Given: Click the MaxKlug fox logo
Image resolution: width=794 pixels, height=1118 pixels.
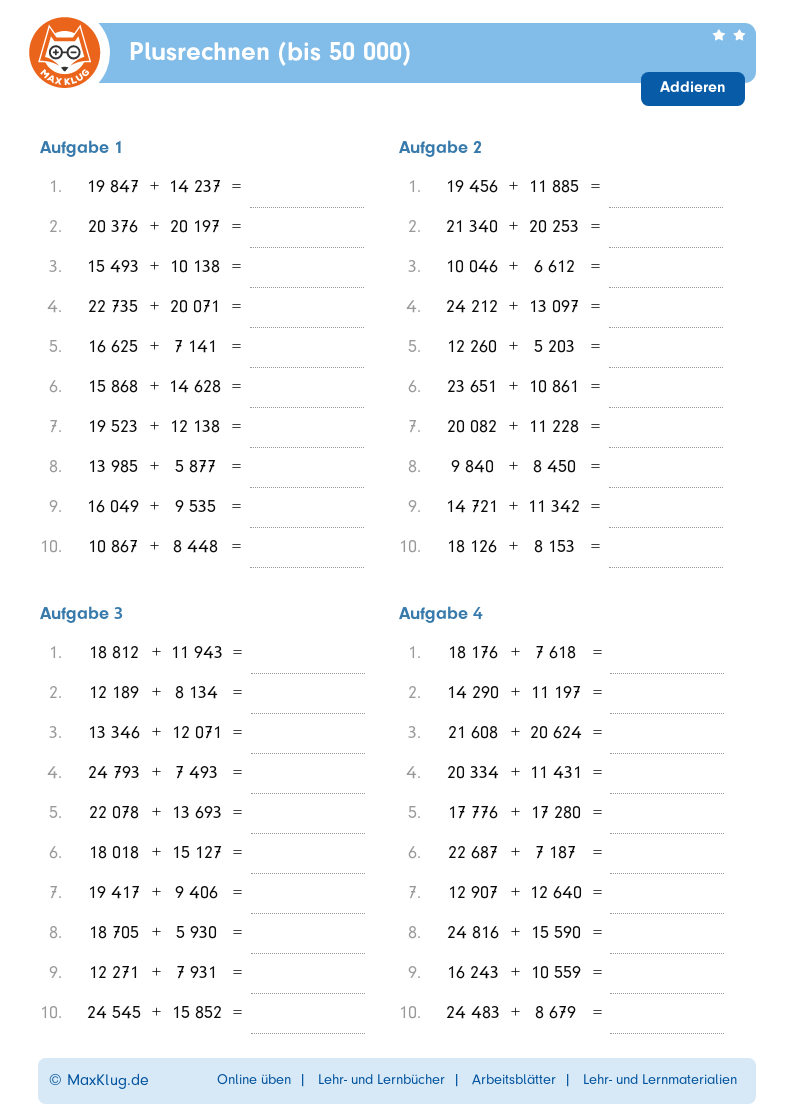Looking at the screenshot, I should [x=65, y=53].
